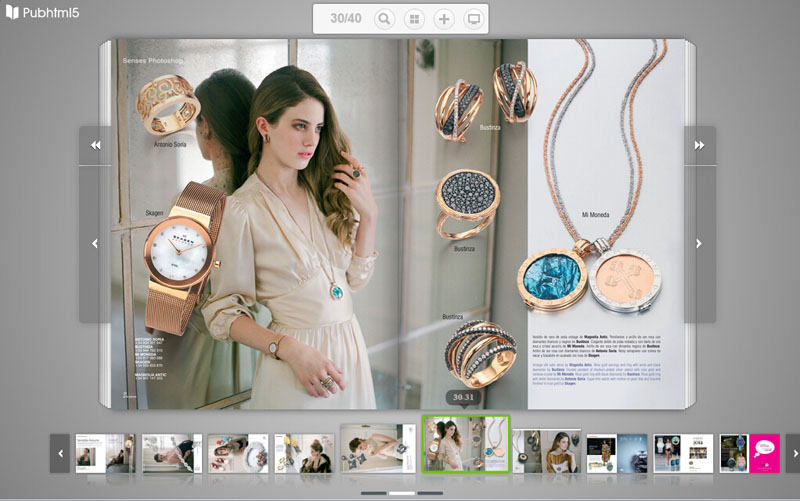Image resolution: width=800 pixels, height=501 pixels.
Task: Open the first thumbnail in the strip
Action: (x=105, y=453)
